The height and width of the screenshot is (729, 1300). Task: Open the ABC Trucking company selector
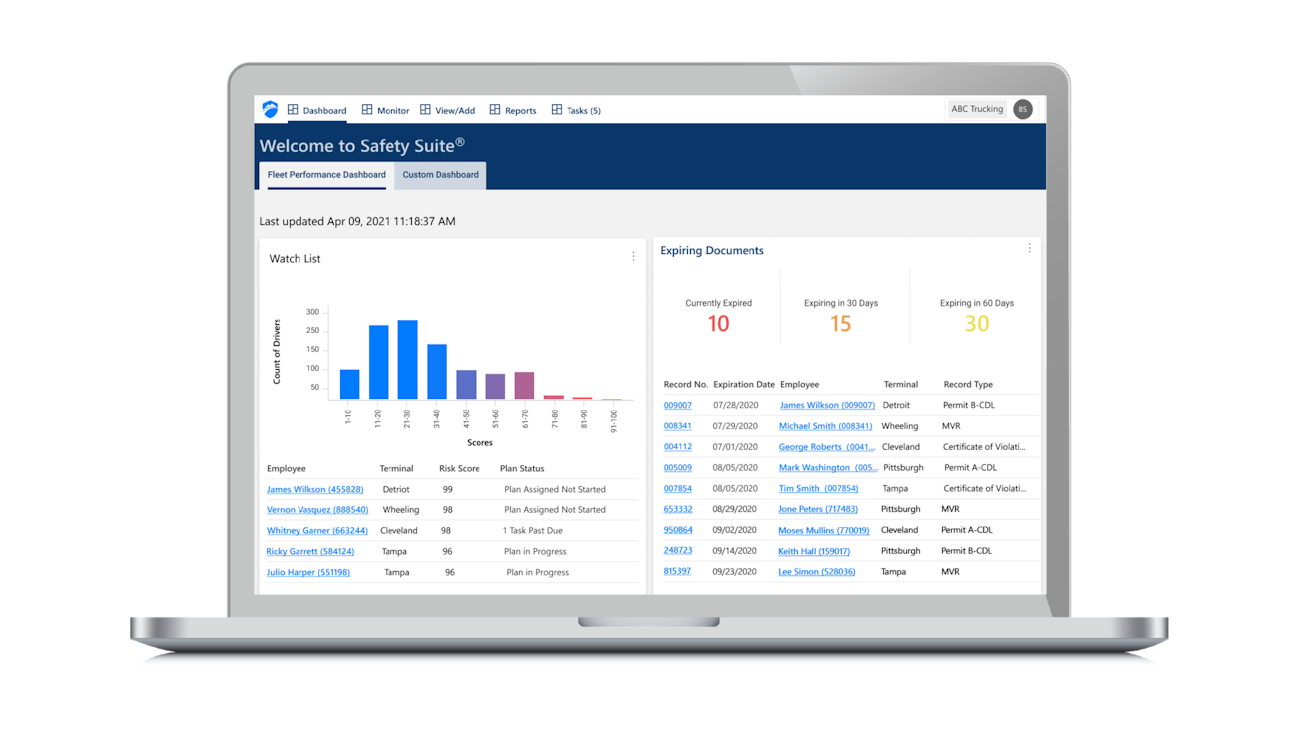pos(976,109)
